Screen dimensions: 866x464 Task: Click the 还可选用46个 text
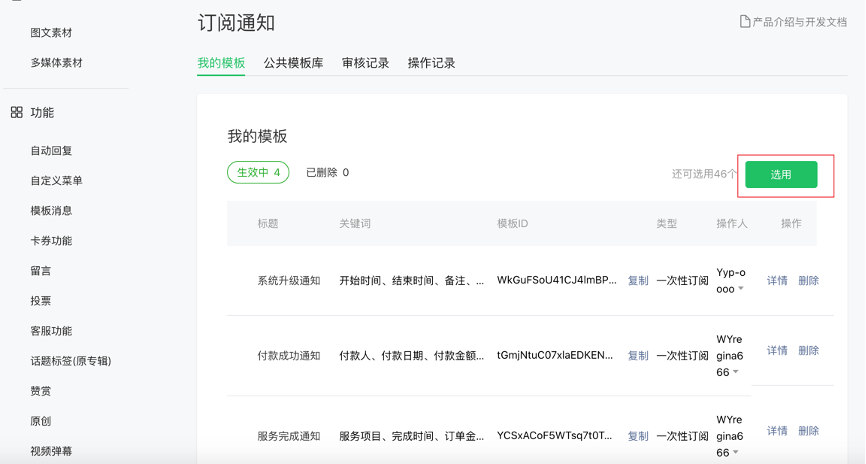click(704, 174)
